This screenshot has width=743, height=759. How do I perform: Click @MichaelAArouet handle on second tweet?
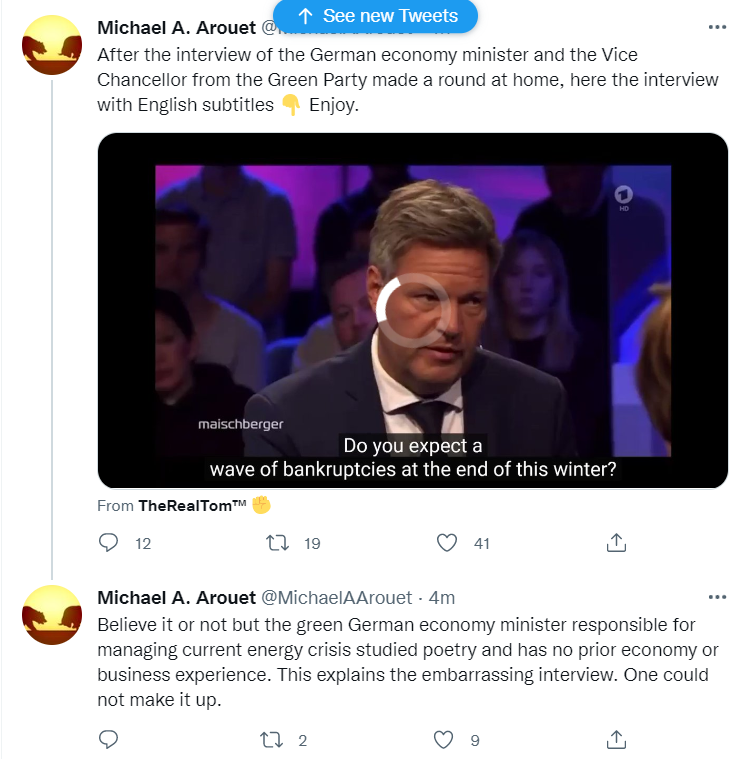click(336, 597)
